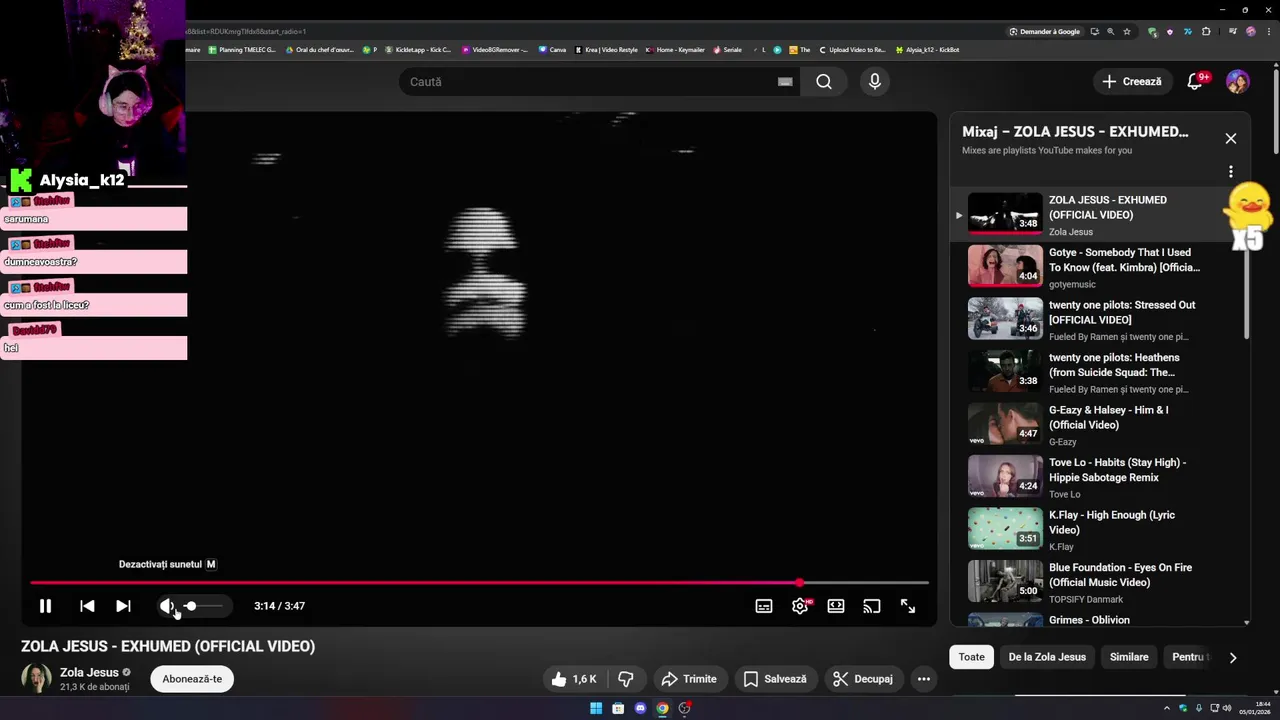The height and width of the screenshot is (720, 1280).
Task: Open the notifications bell
Action: point(1195,82)
